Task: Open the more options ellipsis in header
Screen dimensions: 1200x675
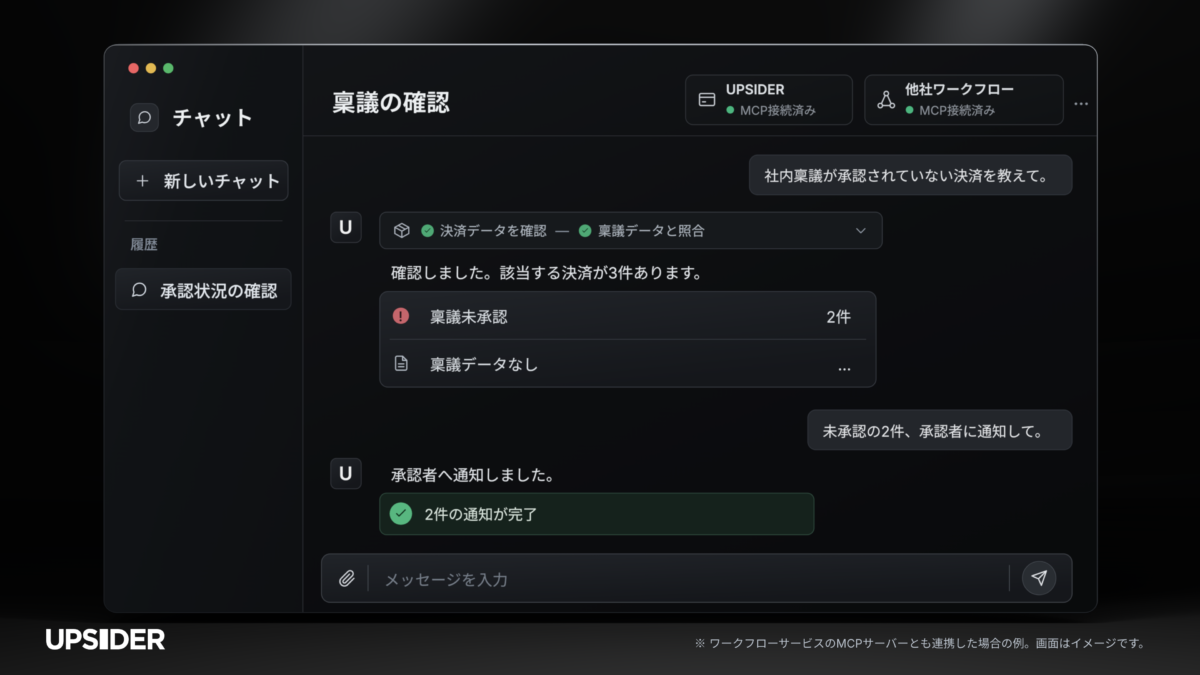Action: click(x=1080, y=103)
